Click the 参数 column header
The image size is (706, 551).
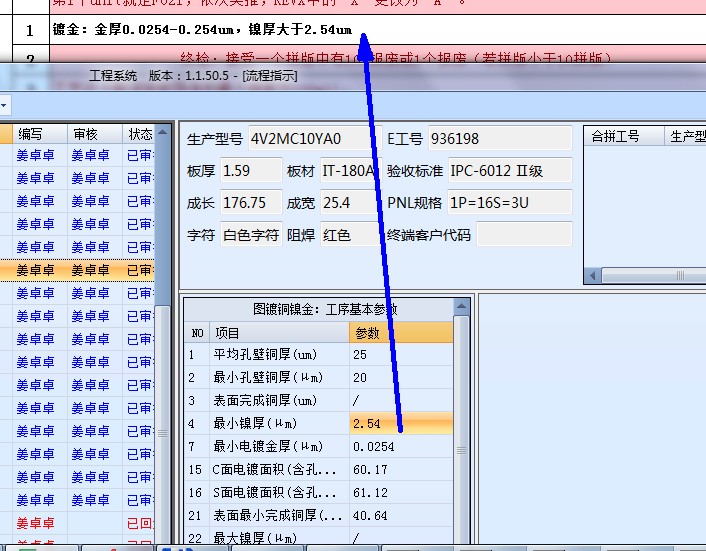click(x=401, y=333)
